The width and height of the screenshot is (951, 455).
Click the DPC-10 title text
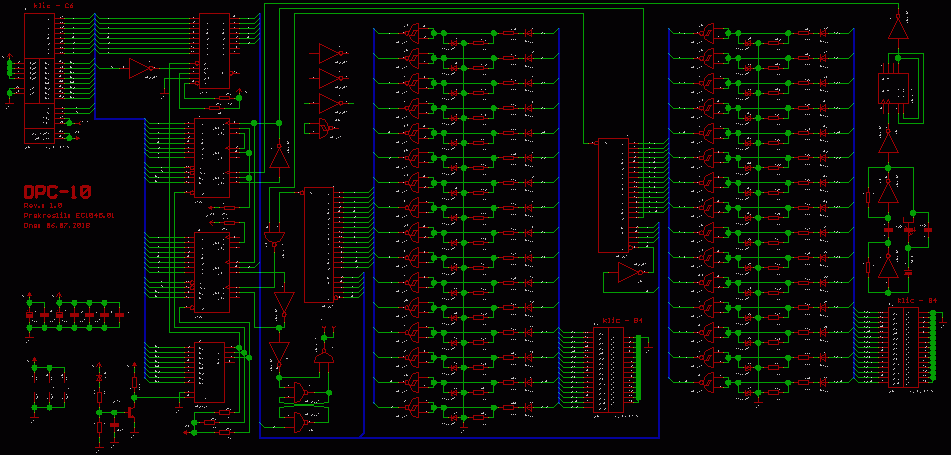point(57,192)
